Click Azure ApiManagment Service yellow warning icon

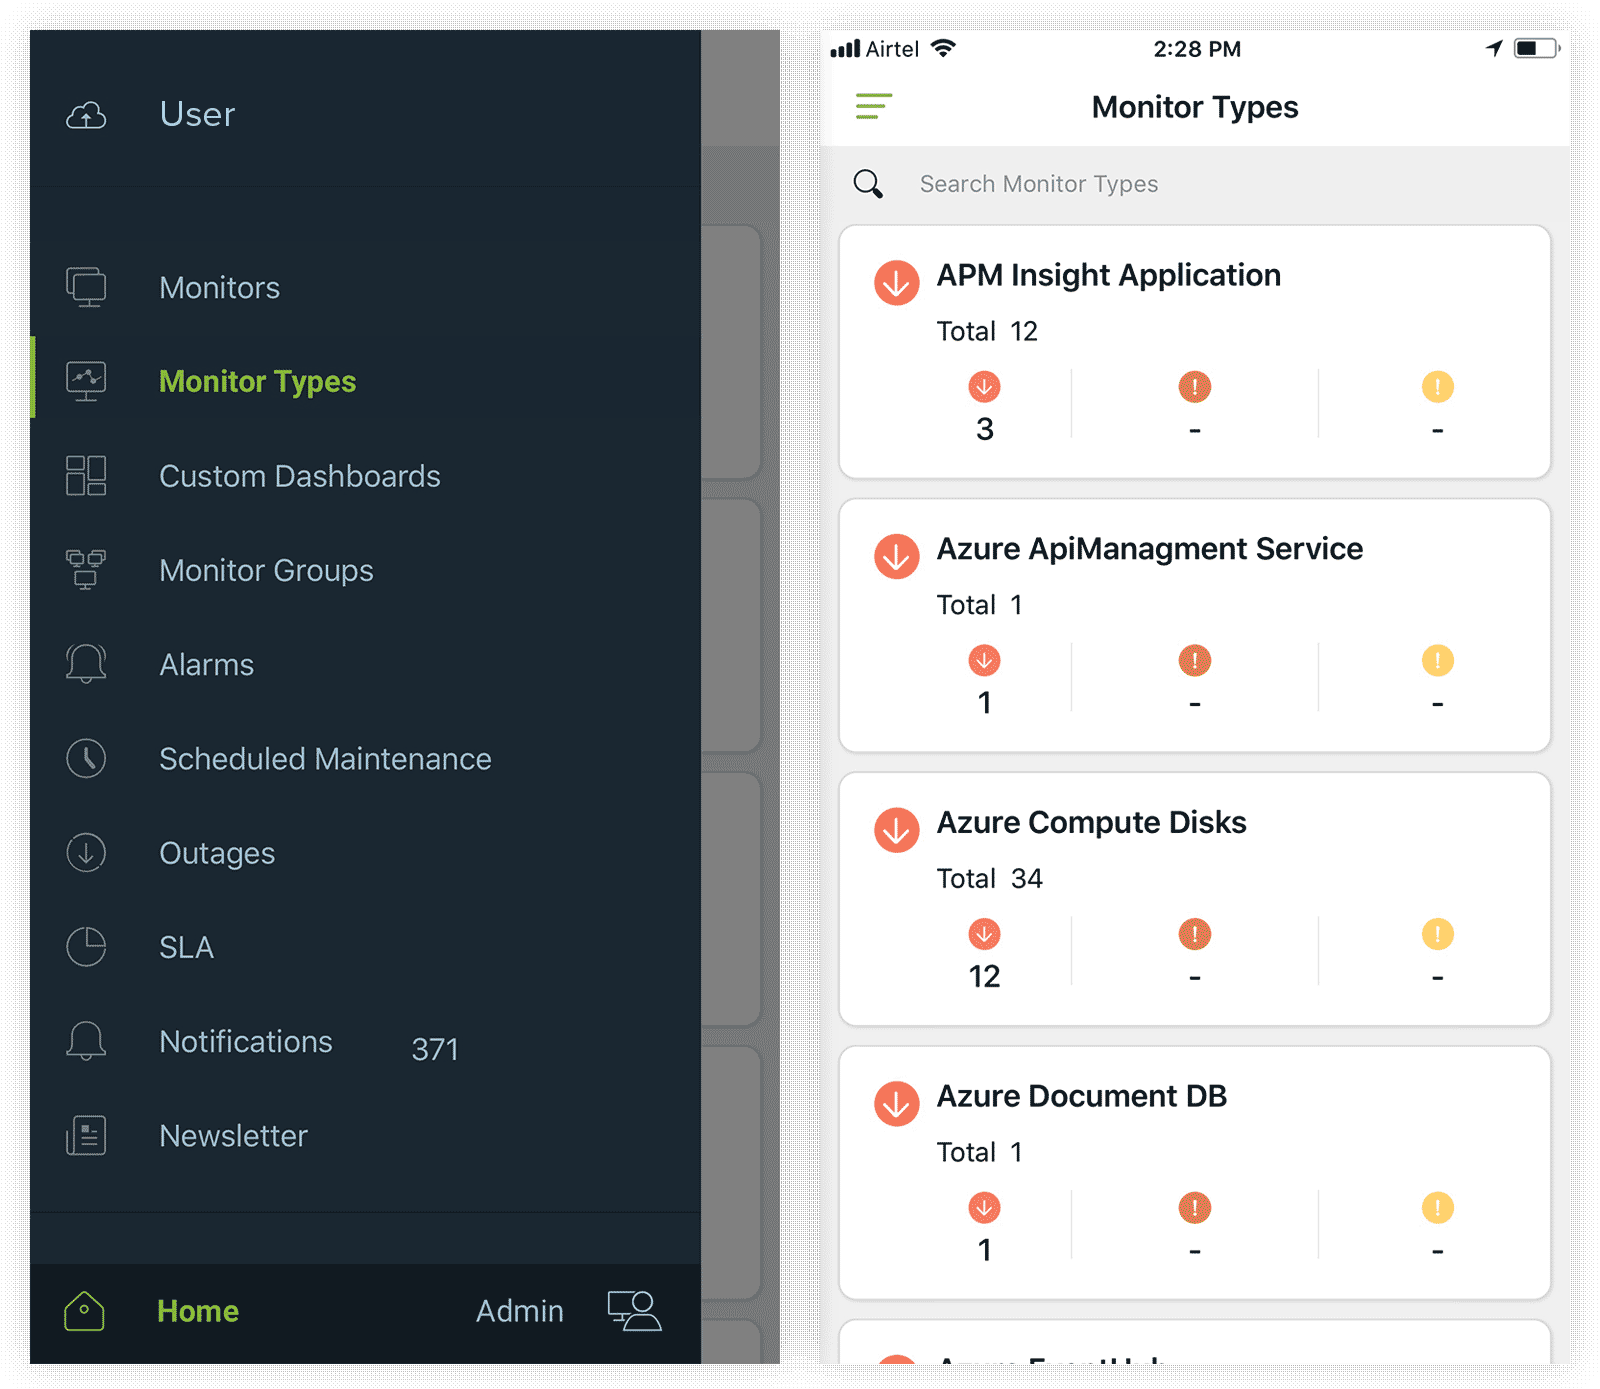click(x=1438, y=660)
